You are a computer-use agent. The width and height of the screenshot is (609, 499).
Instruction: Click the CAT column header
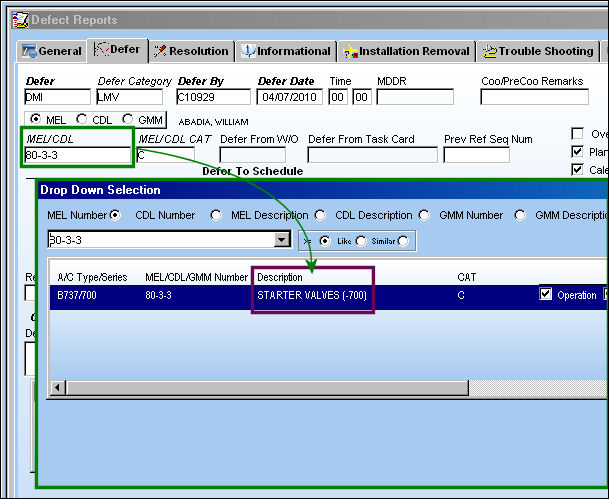coord(466,277)
